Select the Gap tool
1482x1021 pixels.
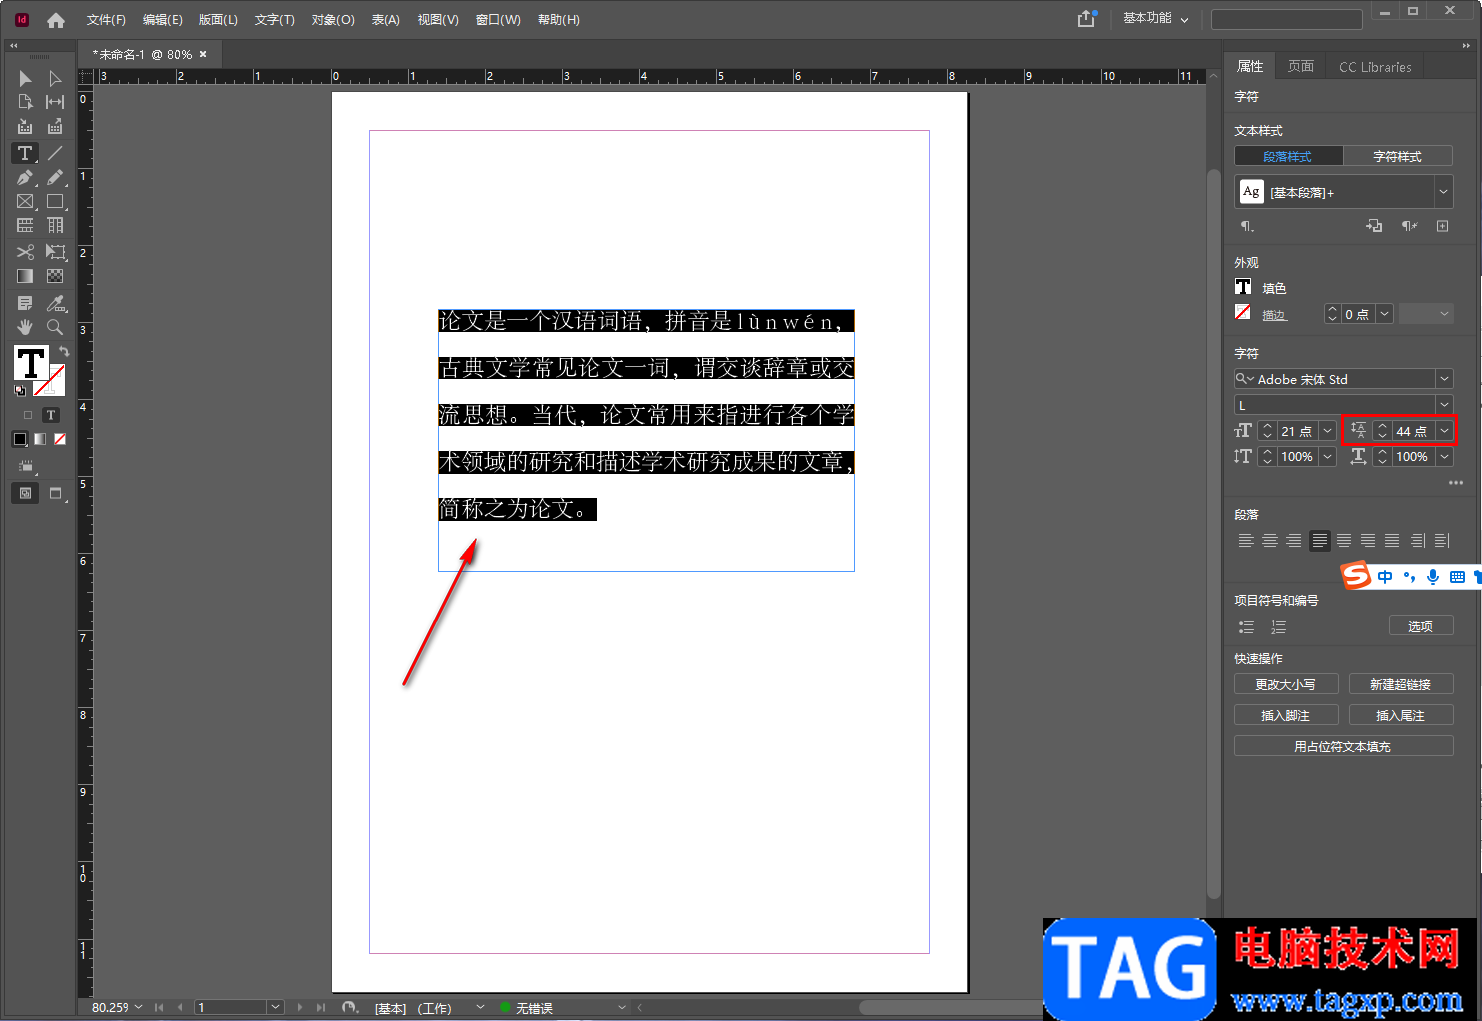pyautogui.click(x=55, y=102)
